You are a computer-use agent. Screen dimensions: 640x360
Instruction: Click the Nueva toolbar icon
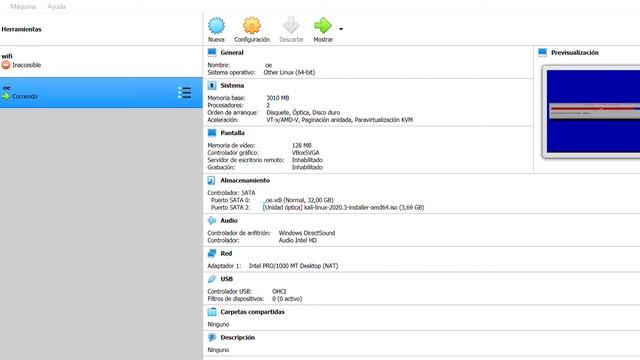coord(216,25)
